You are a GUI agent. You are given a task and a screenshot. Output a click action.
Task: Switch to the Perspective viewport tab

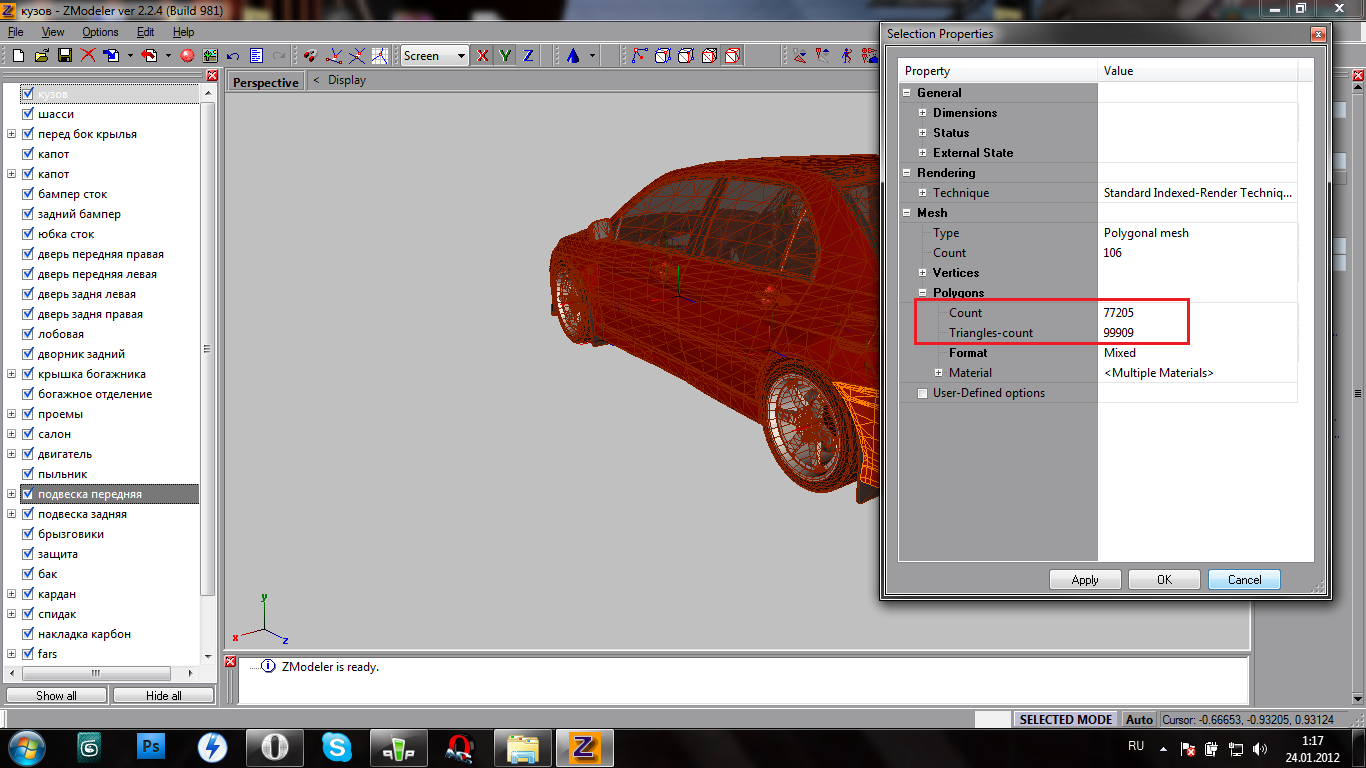pos(265,82)
